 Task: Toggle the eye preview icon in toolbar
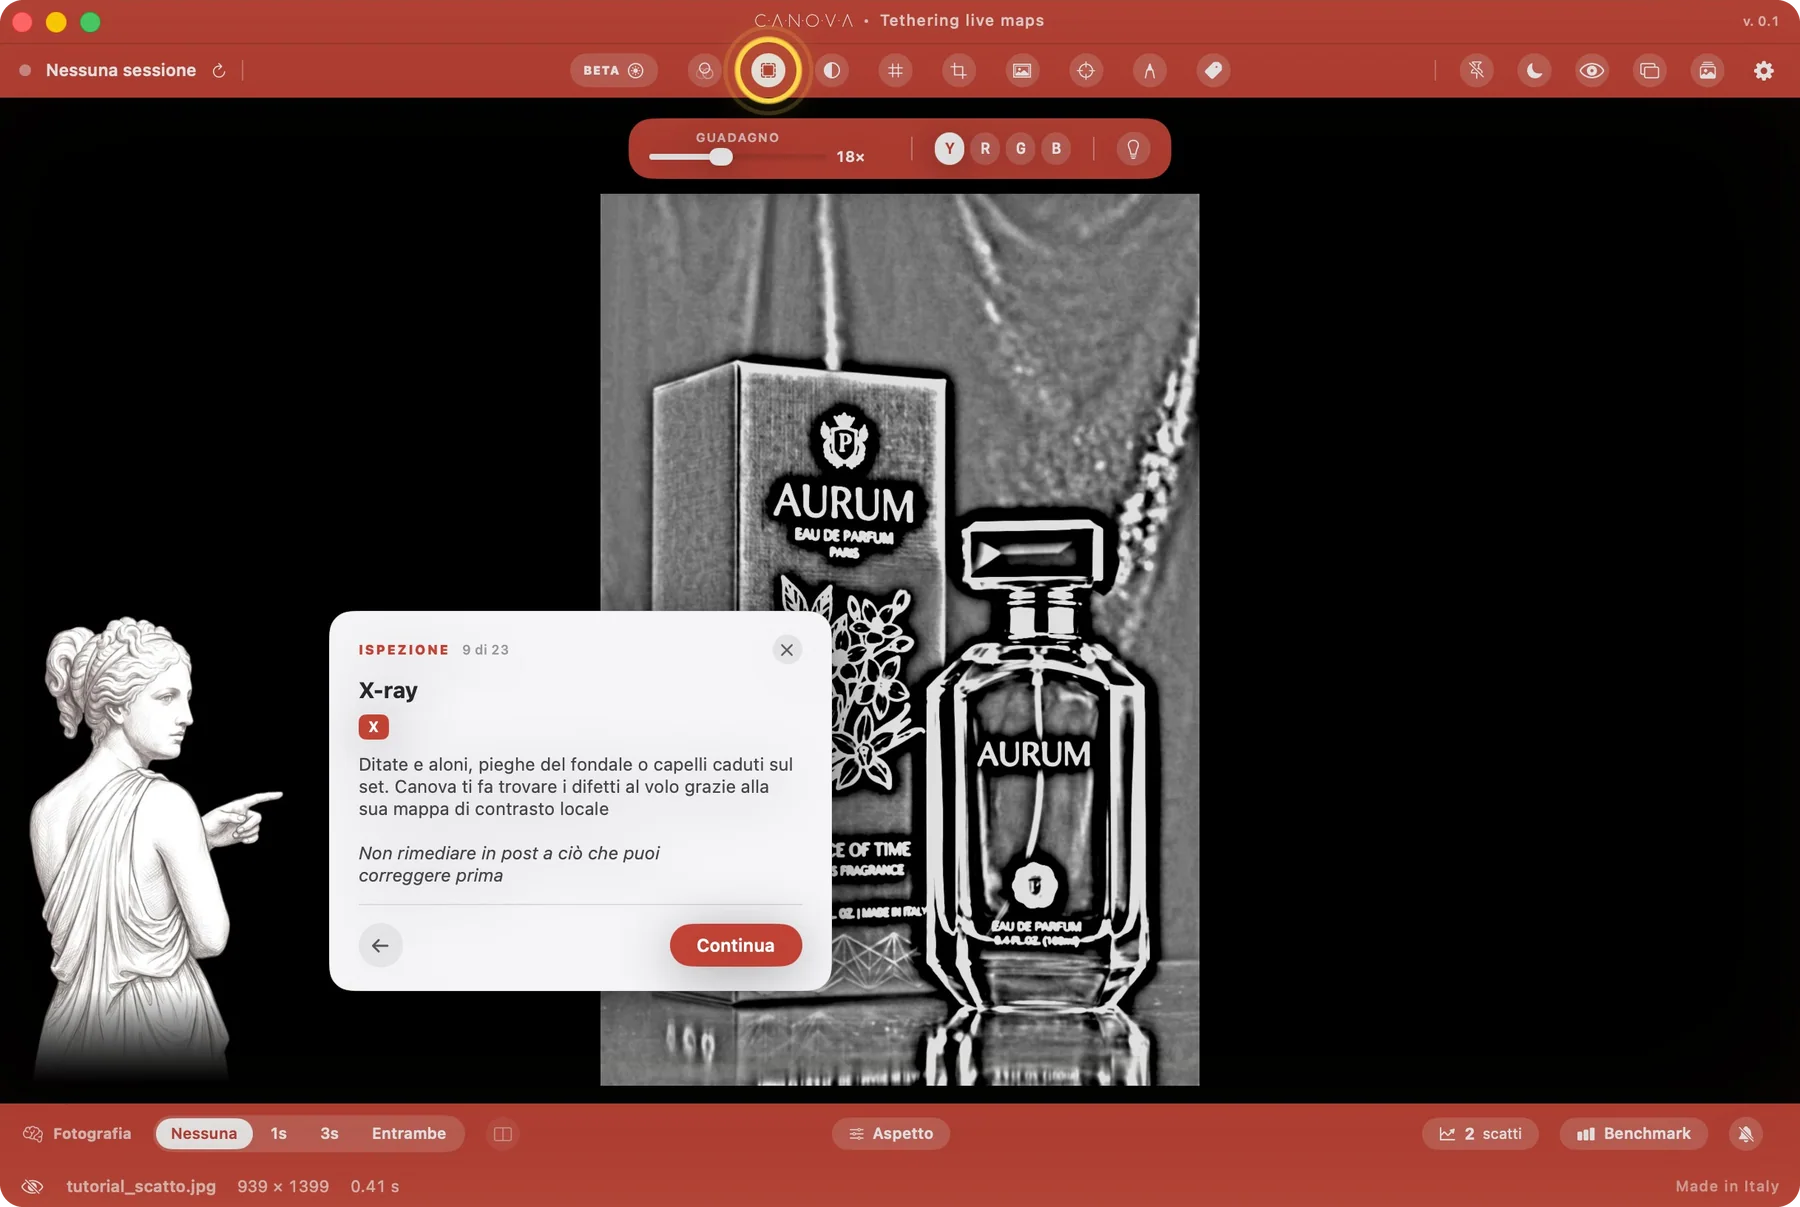1592,70
